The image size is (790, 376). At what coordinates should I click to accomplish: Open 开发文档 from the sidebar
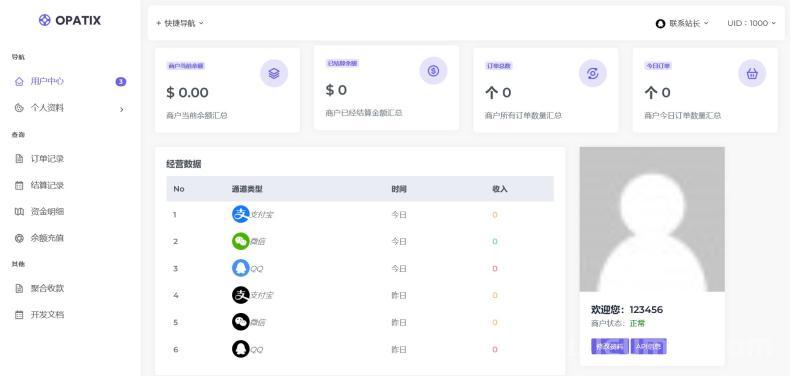click(x=47, y=315)
